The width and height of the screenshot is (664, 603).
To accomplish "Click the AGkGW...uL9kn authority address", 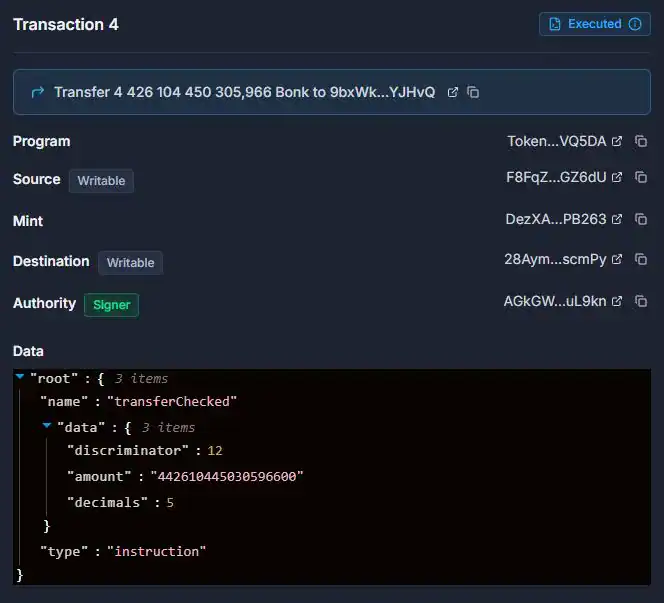I will (x=555, y=302).
